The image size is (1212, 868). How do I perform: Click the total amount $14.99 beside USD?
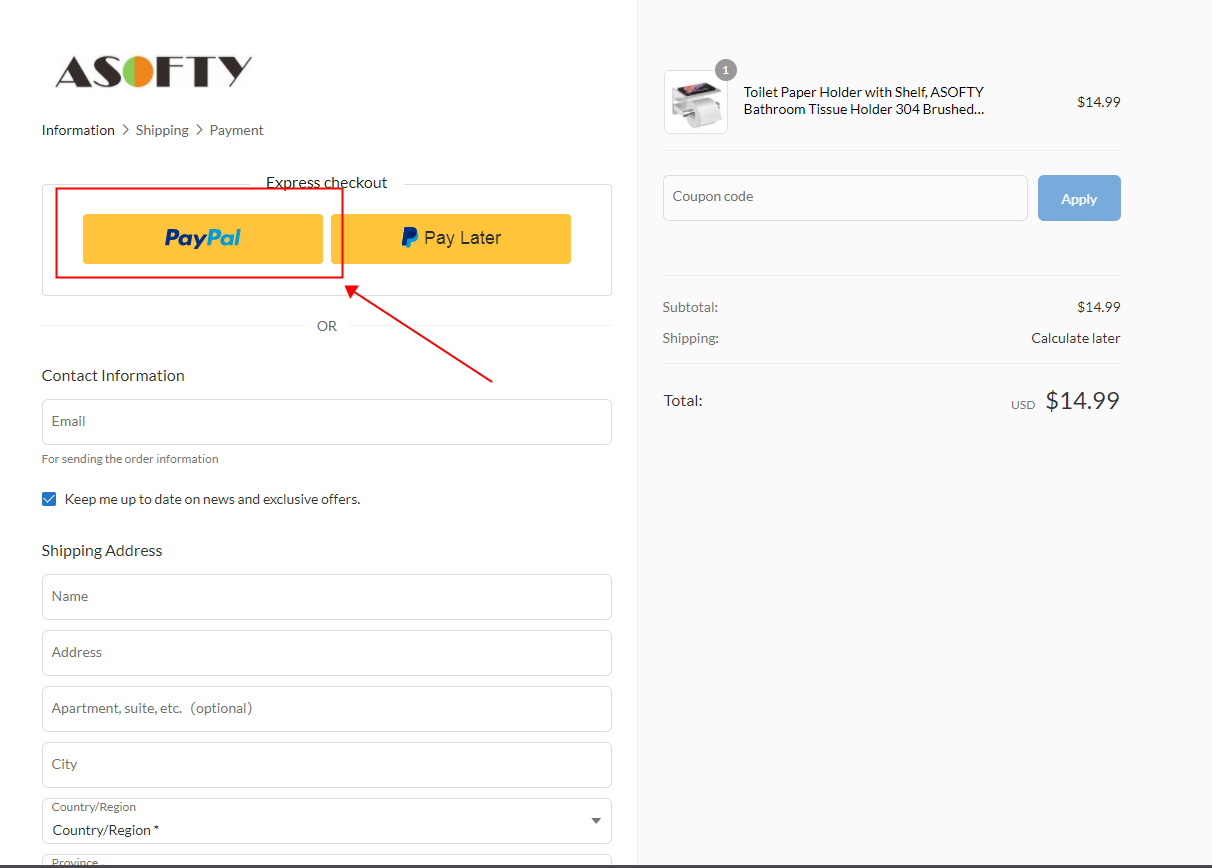(1083, 401)
